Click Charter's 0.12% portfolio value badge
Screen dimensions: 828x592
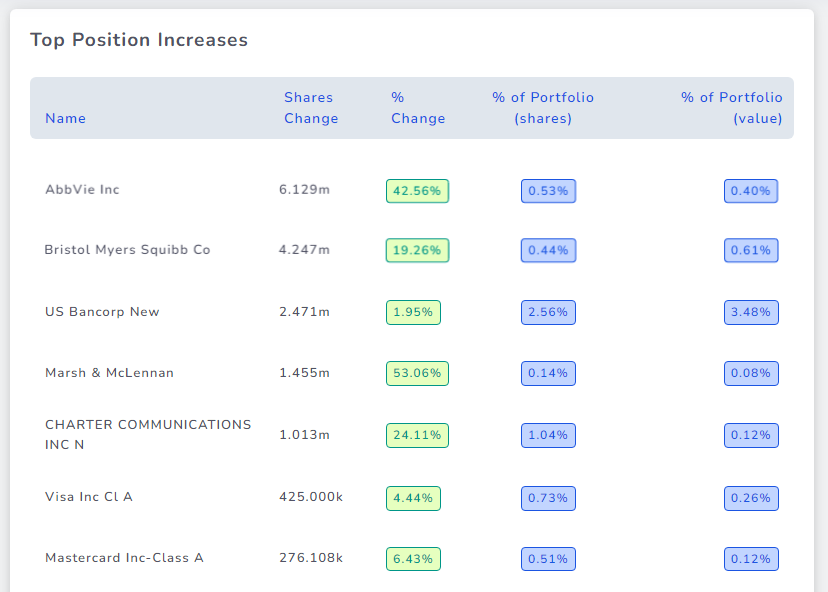751,435
